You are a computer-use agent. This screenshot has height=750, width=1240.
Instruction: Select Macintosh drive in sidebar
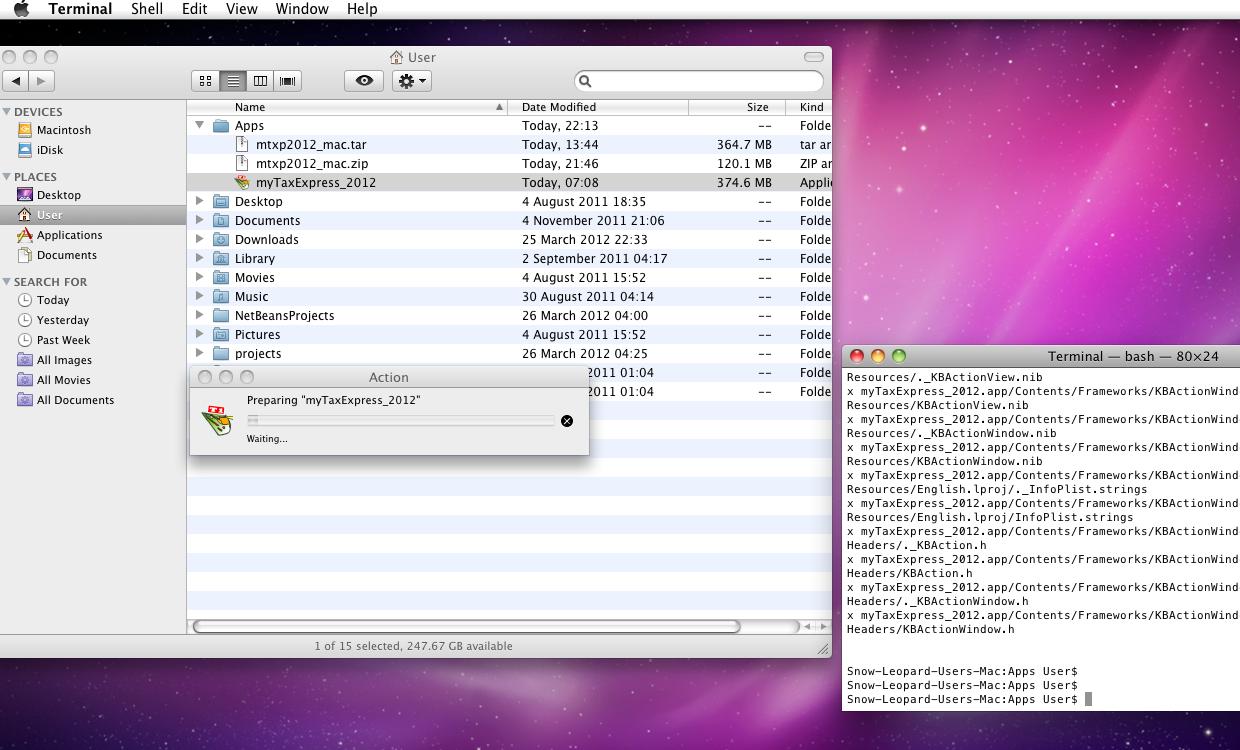point(63,130)
